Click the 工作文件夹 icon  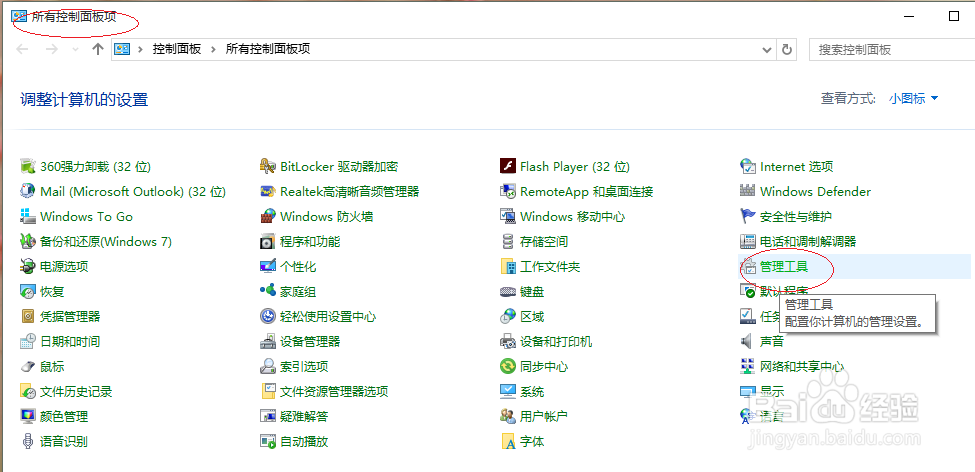(508, 266)
